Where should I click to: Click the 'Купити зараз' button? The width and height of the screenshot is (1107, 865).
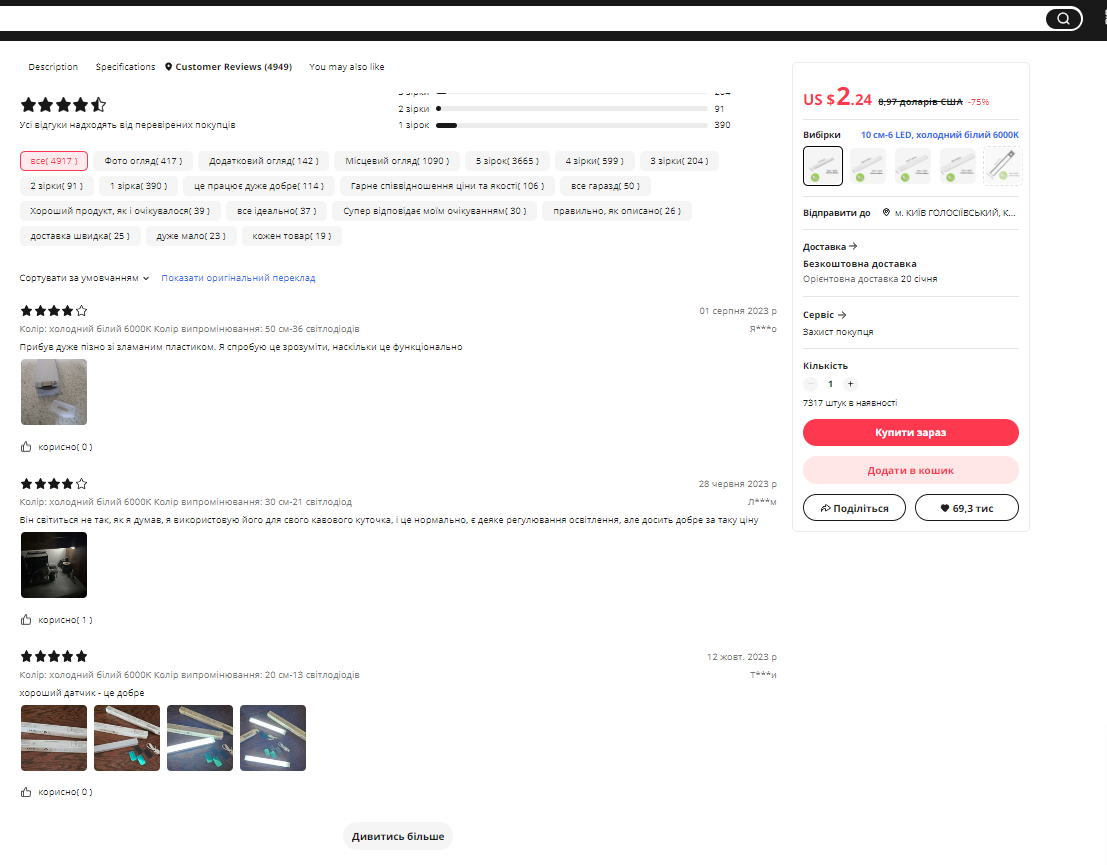pos(910,432)
